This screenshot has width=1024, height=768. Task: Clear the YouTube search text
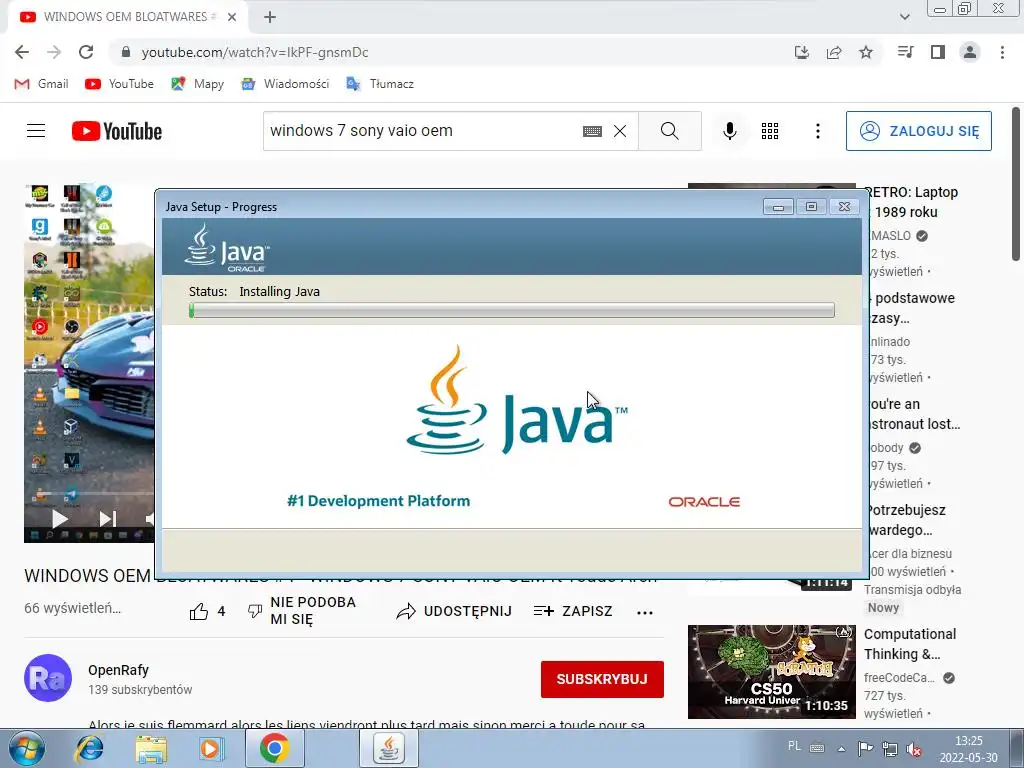click(620, 131)
